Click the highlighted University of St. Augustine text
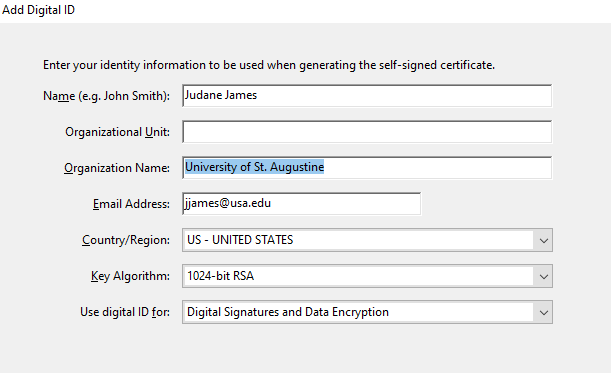This screenshot has width=611, height=373. coord(254,167)
